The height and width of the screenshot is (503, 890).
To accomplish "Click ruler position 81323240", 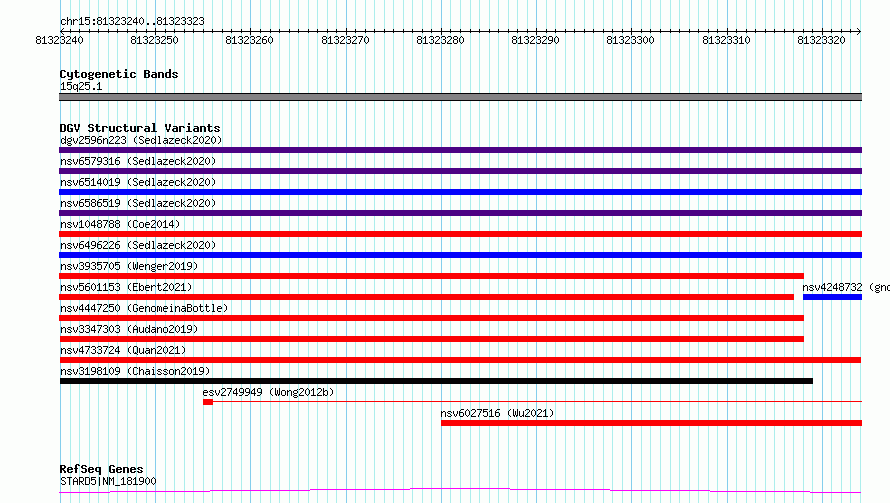I will (59, 40).
